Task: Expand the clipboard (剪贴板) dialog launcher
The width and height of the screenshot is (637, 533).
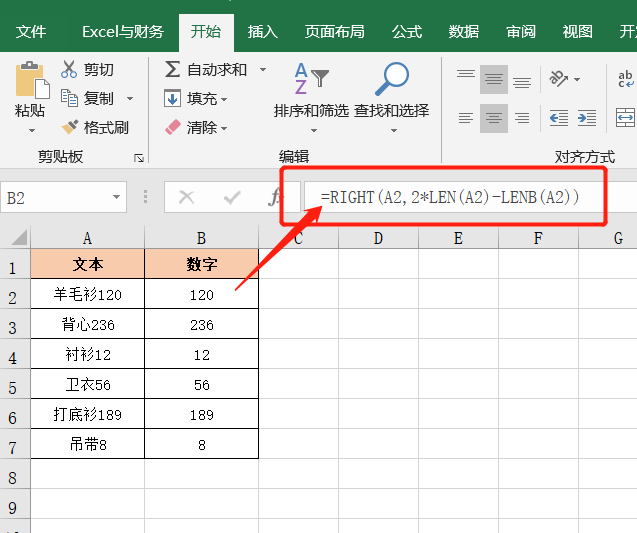Action: tap(138, 157)
